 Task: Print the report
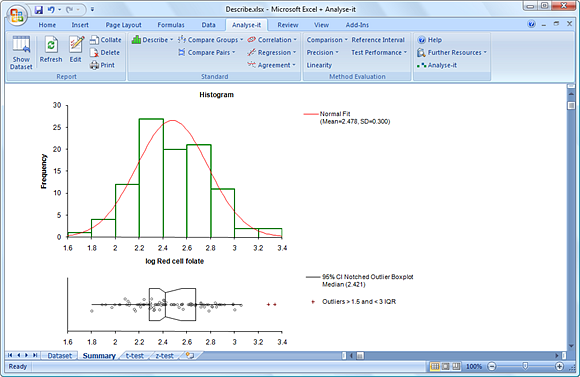pos(102,65)
